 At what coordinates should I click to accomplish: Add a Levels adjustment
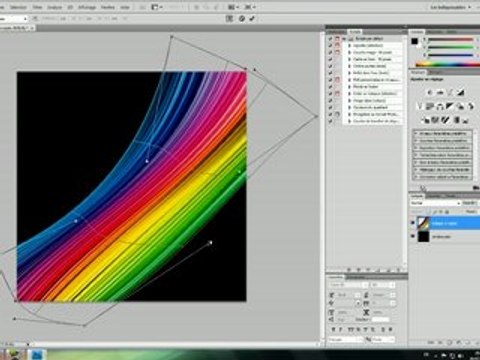point(440,92)
